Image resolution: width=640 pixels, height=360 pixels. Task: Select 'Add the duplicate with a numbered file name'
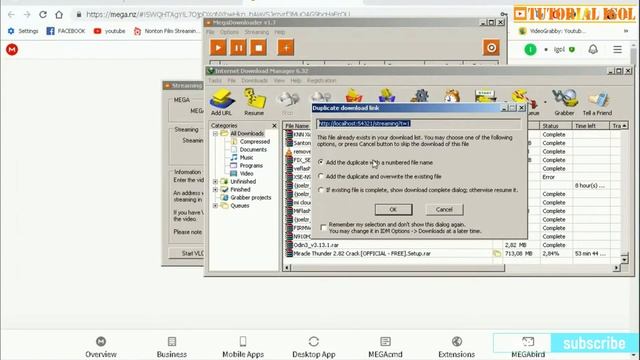(x=321, y=162)
